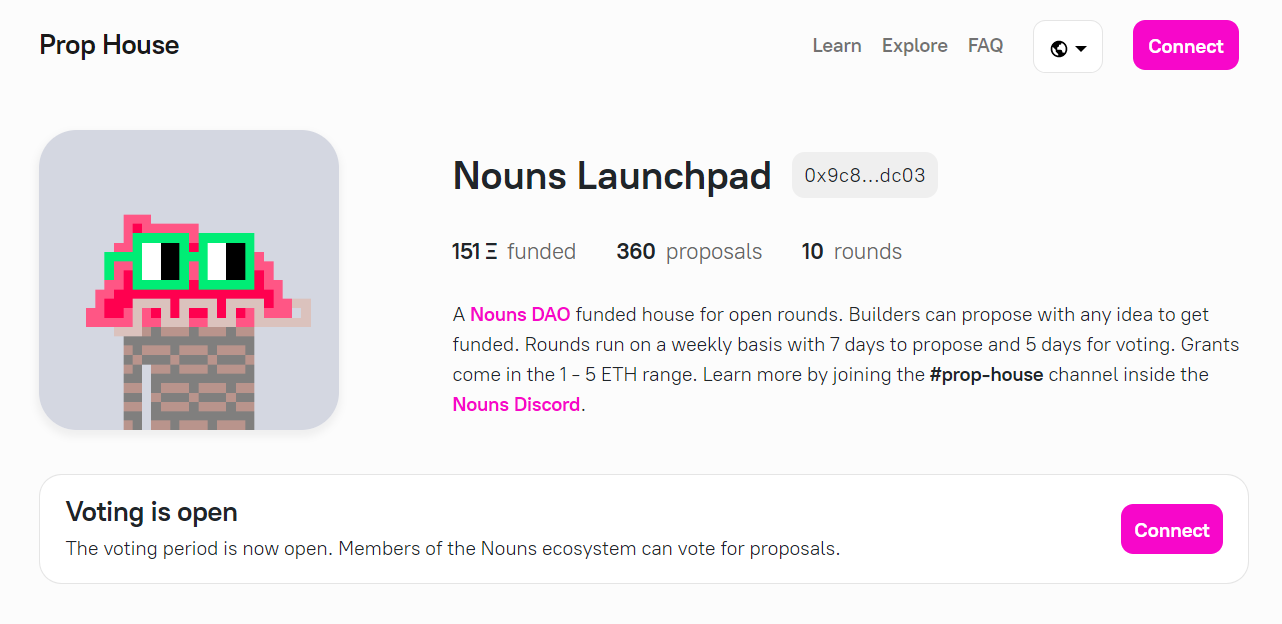Image resolution: width=1282 pixels, height=624 pixels.
Task: Click the Ξ ether symbol next to 151
Action: pos(491,252)
